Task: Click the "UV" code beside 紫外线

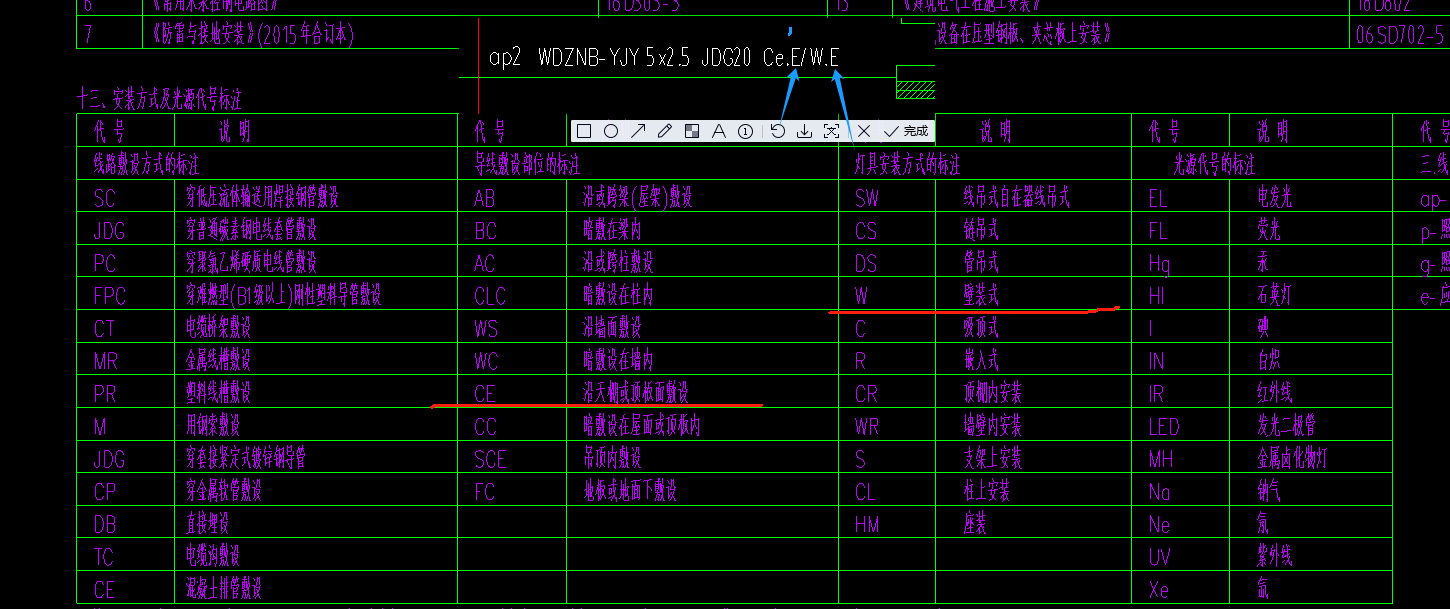Action: click(x=1159, y=557)
